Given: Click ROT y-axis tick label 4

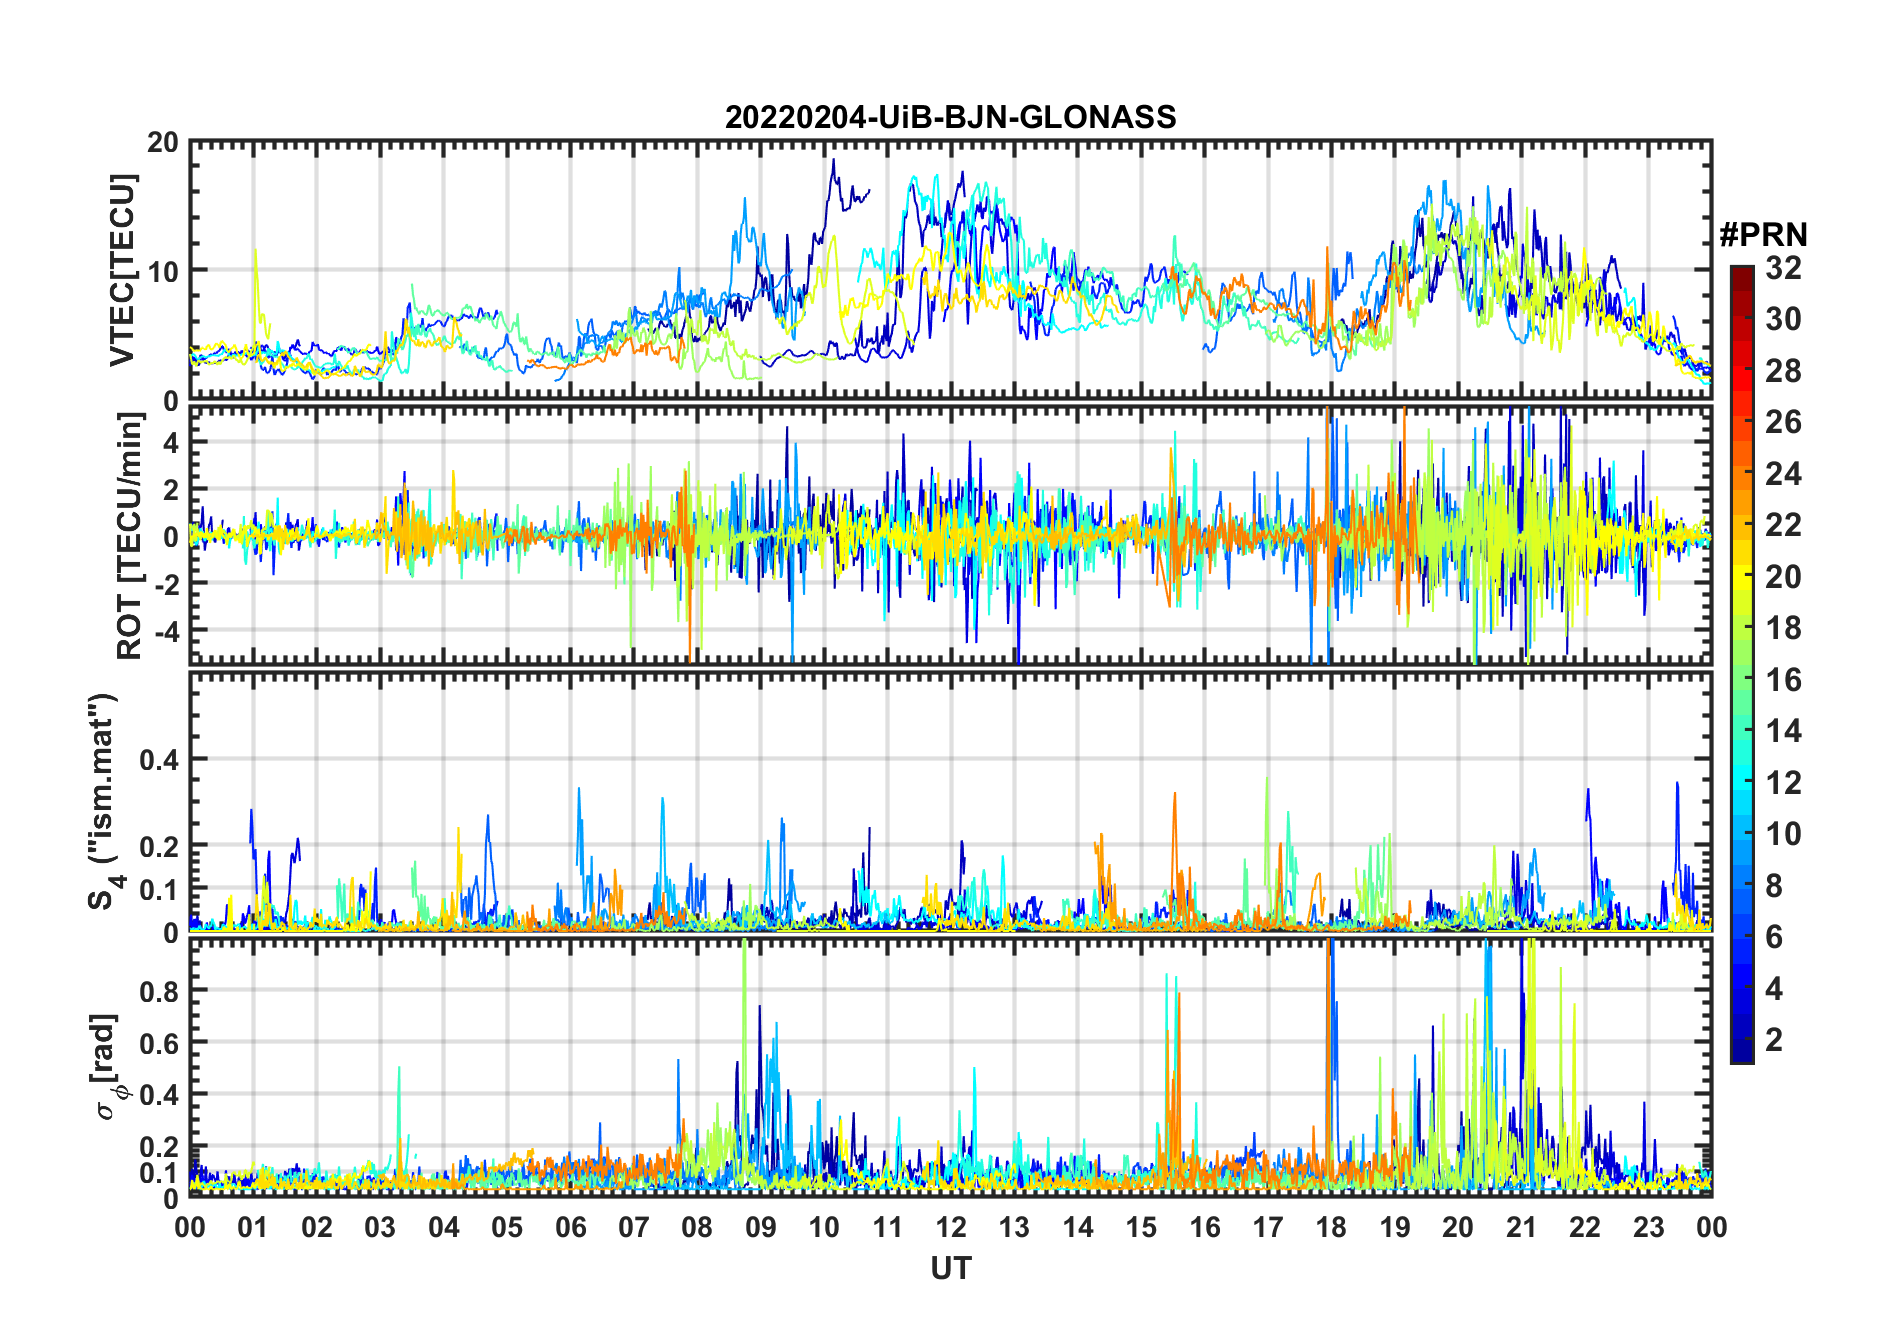Looking at the screenshot, I should (171, 442).
